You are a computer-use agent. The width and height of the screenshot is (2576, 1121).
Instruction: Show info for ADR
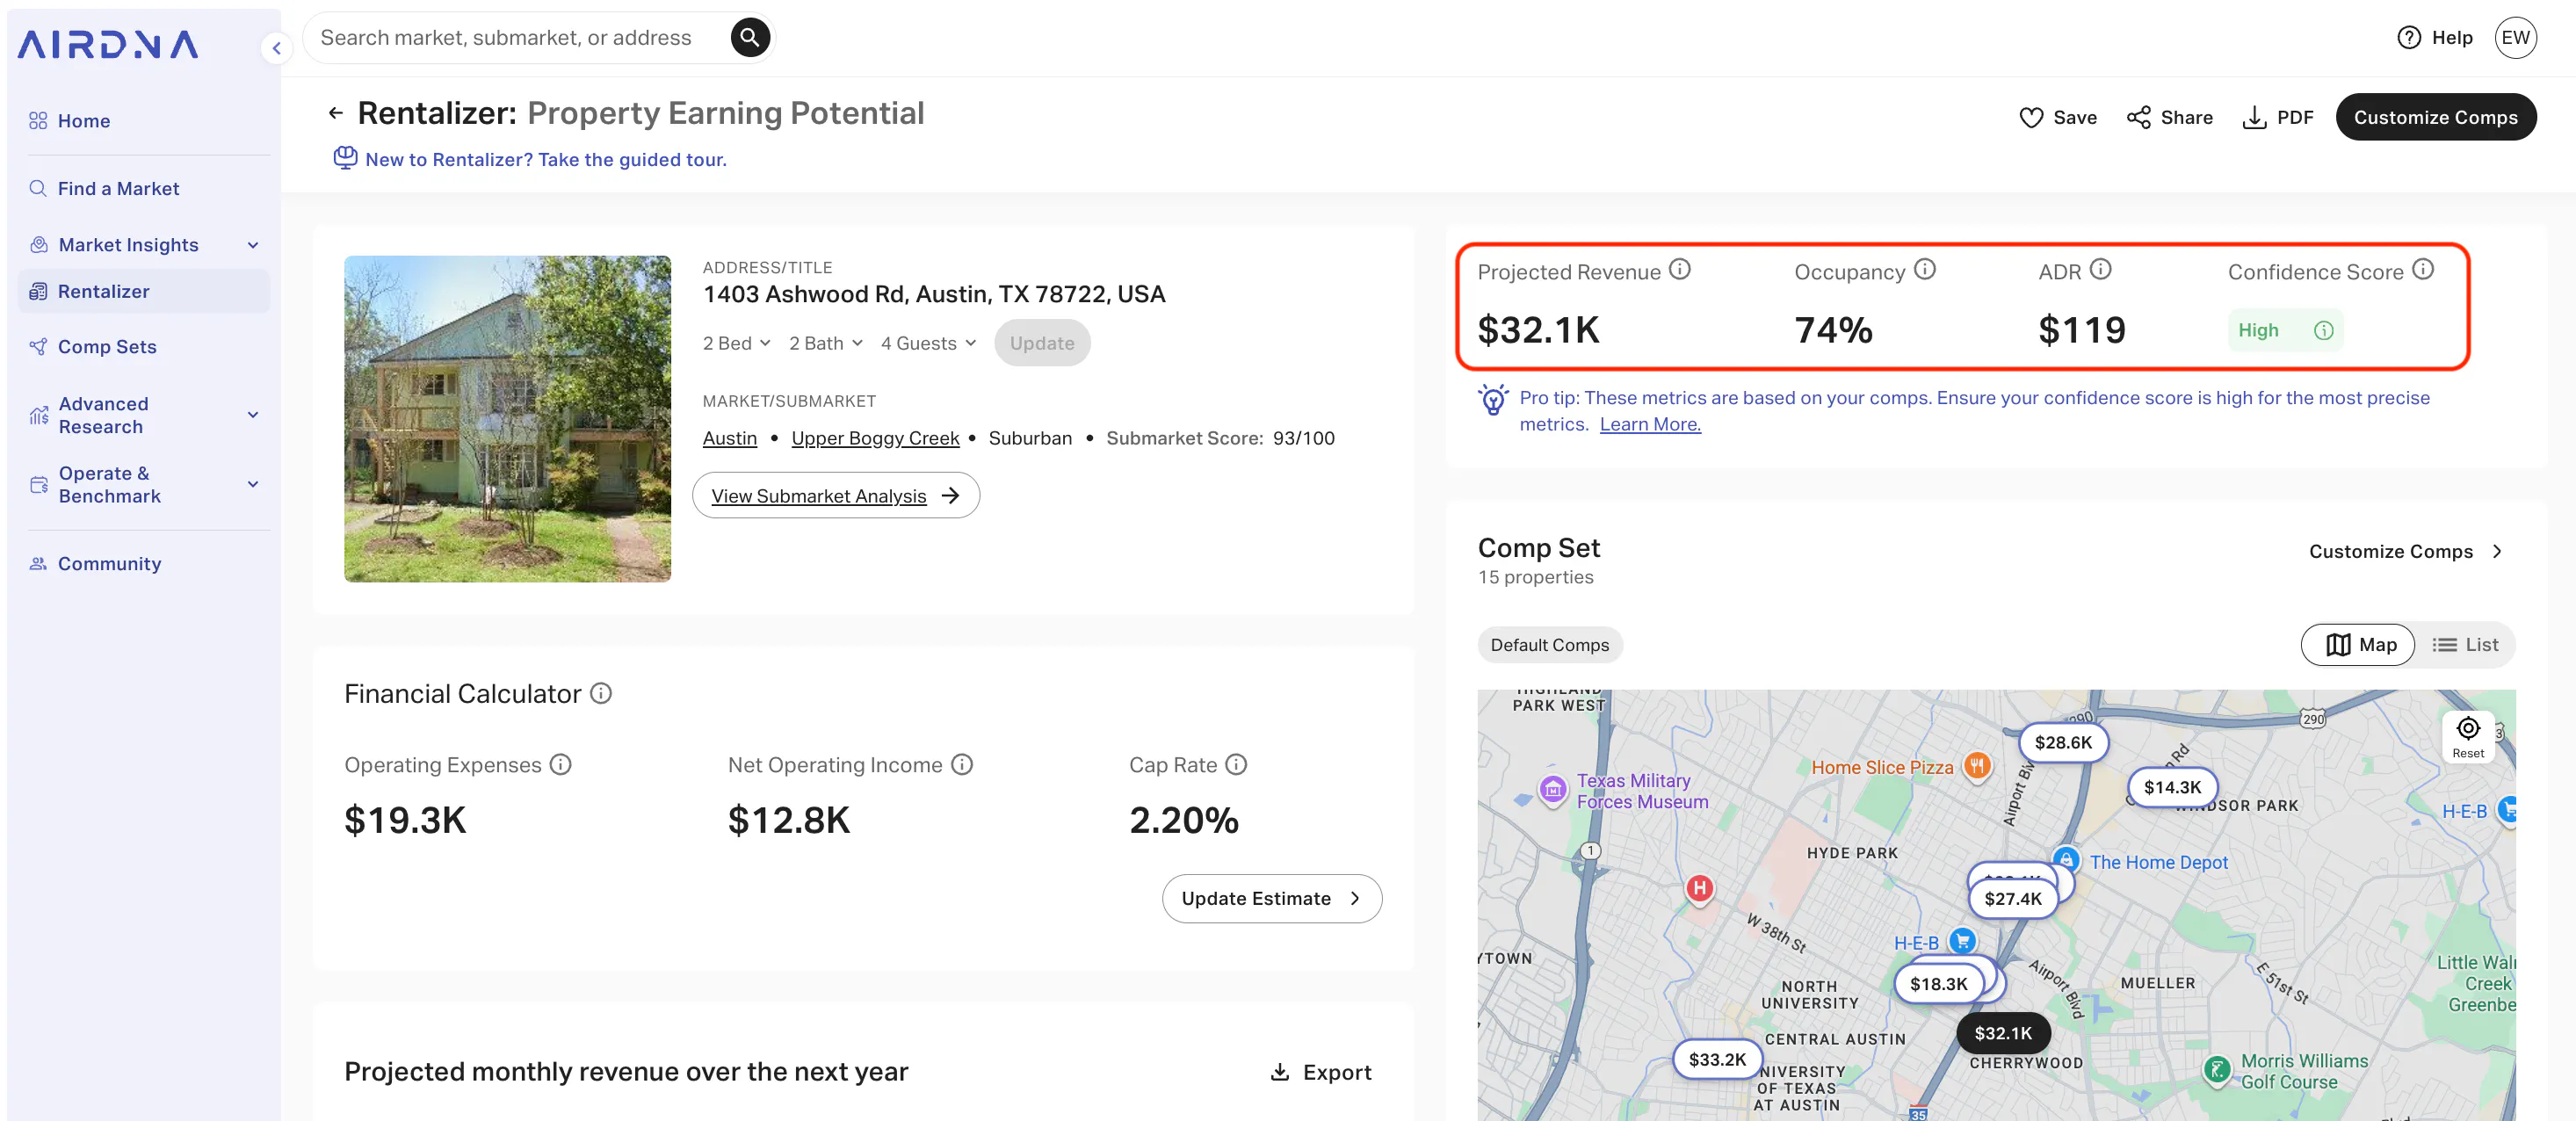click(2101, 270)
